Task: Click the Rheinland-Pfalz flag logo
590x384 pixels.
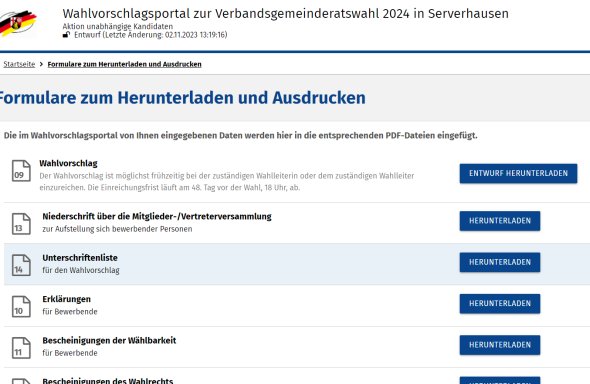Action: pos(18,23)
